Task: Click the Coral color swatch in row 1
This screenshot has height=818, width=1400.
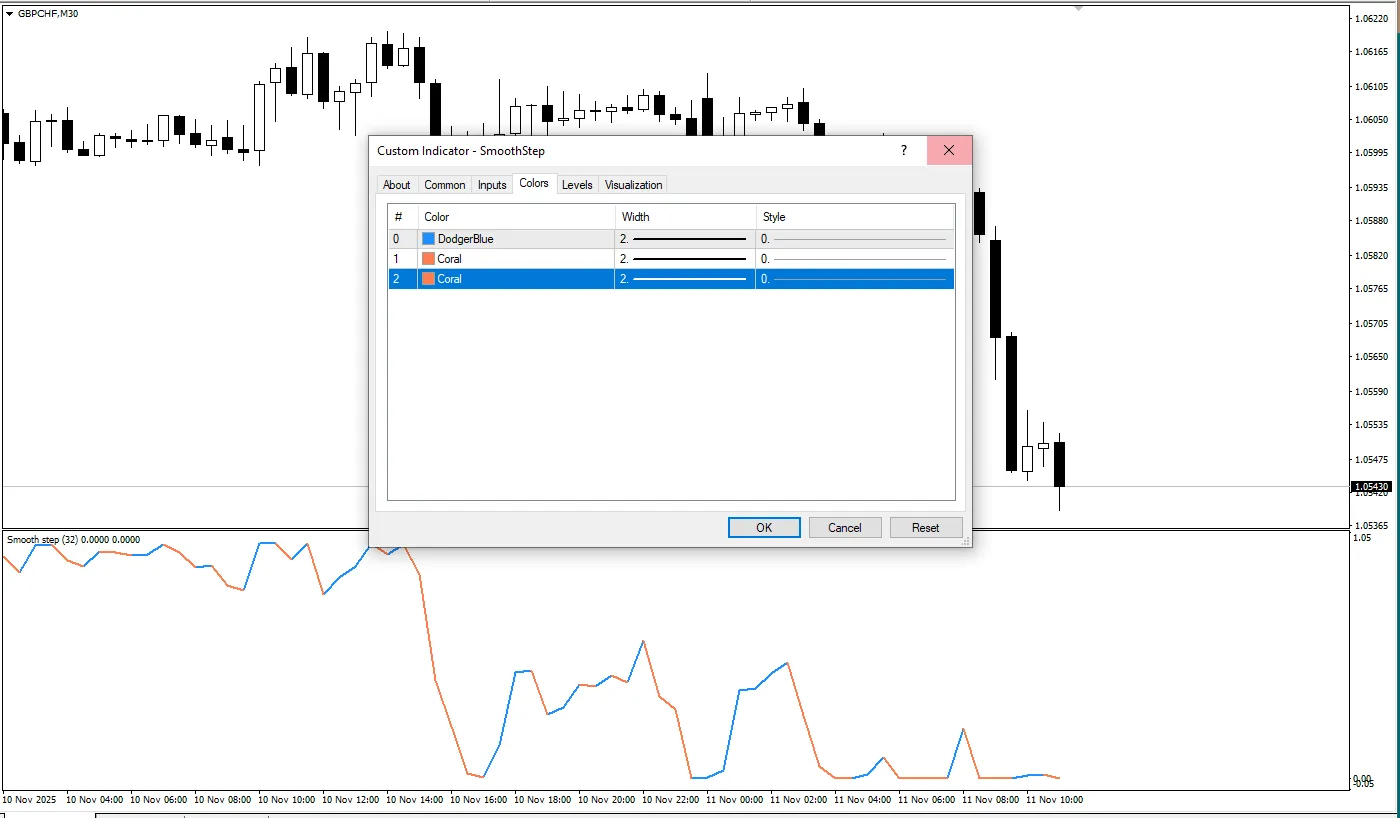Action: click(428, 259)
